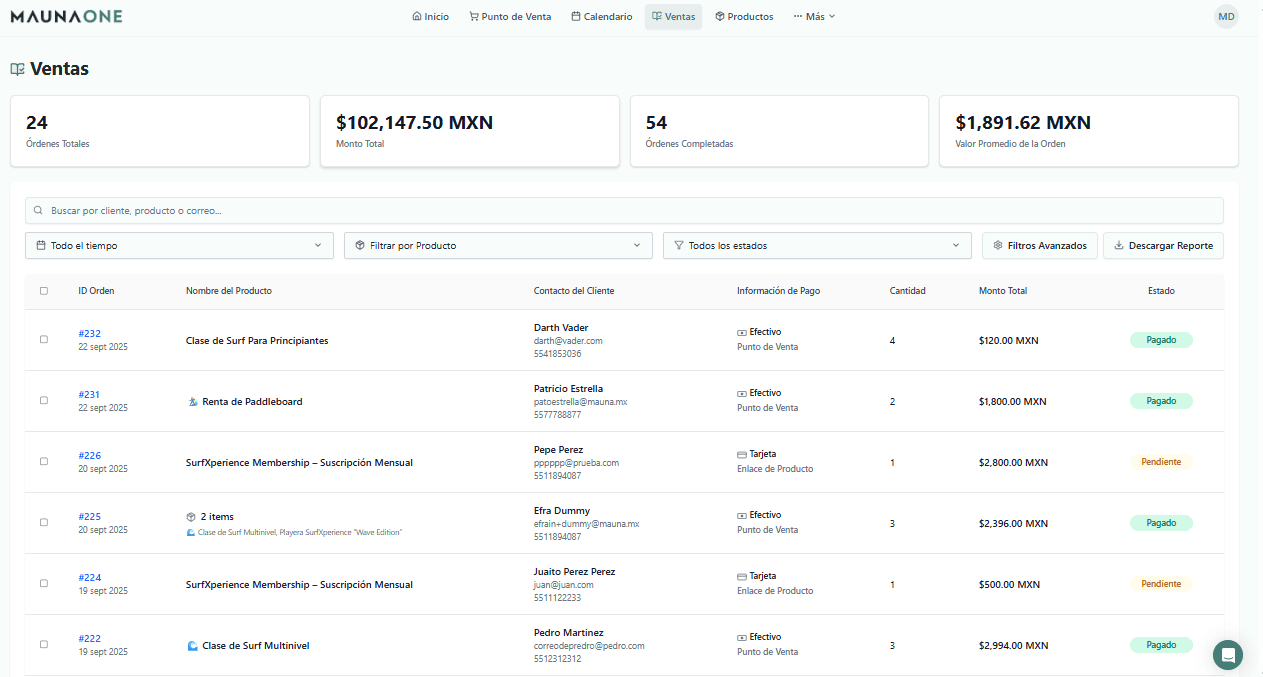Check the box for order #226
The image size is (1263, 677).
coord(43,461)
